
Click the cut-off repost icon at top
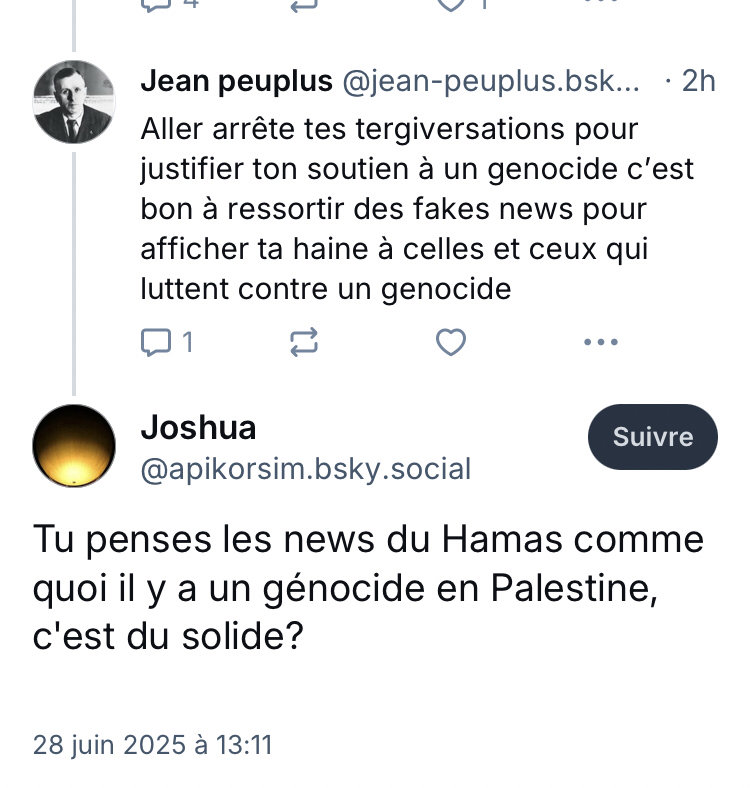pyautogui.click(x=303, y=4)
